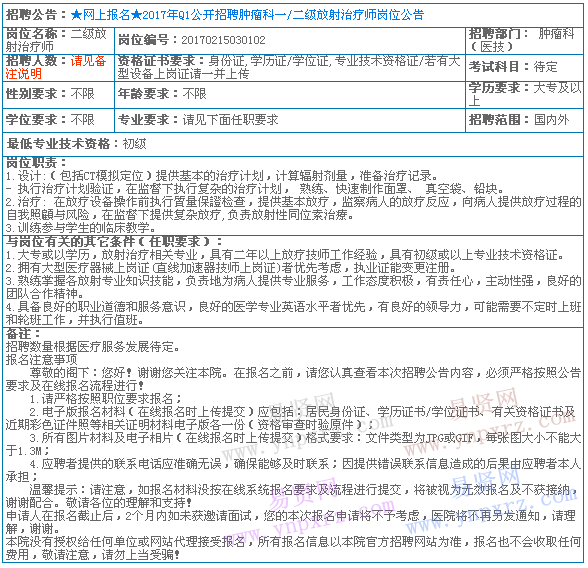This screenshot has width=588, height=568.
Task: Click the '岗位职责：' heading
Action: pyautogui.click(x=36, y=163)
